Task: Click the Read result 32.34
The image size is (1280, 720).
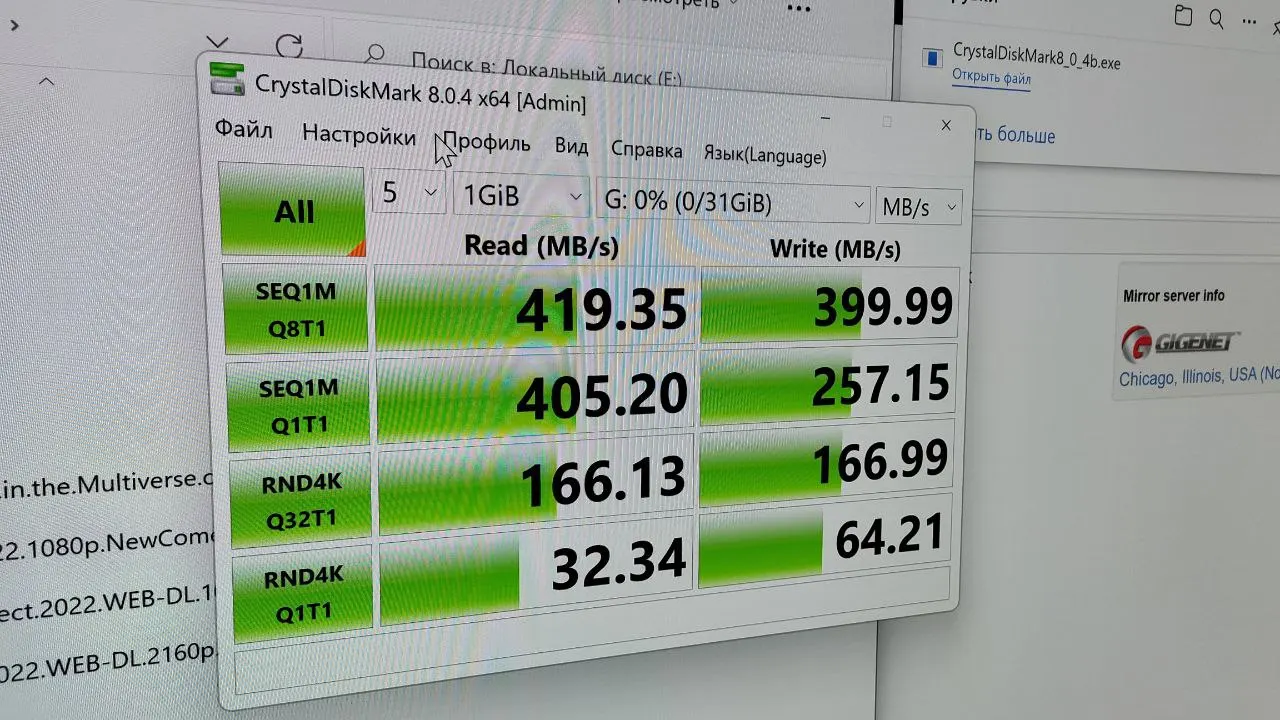Action: (x=537, y=566)
